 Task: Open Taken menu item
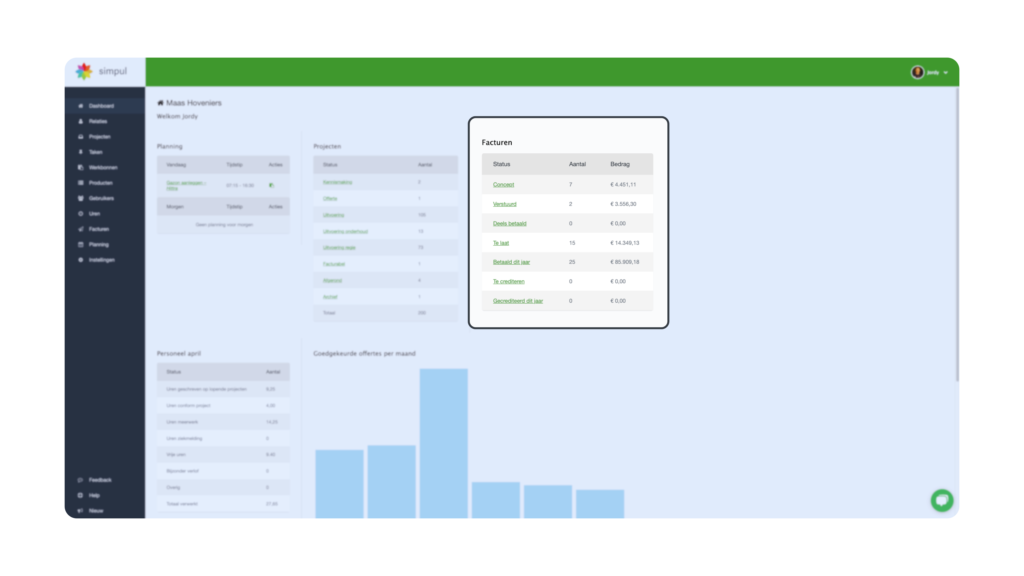(x=96, y=152)
